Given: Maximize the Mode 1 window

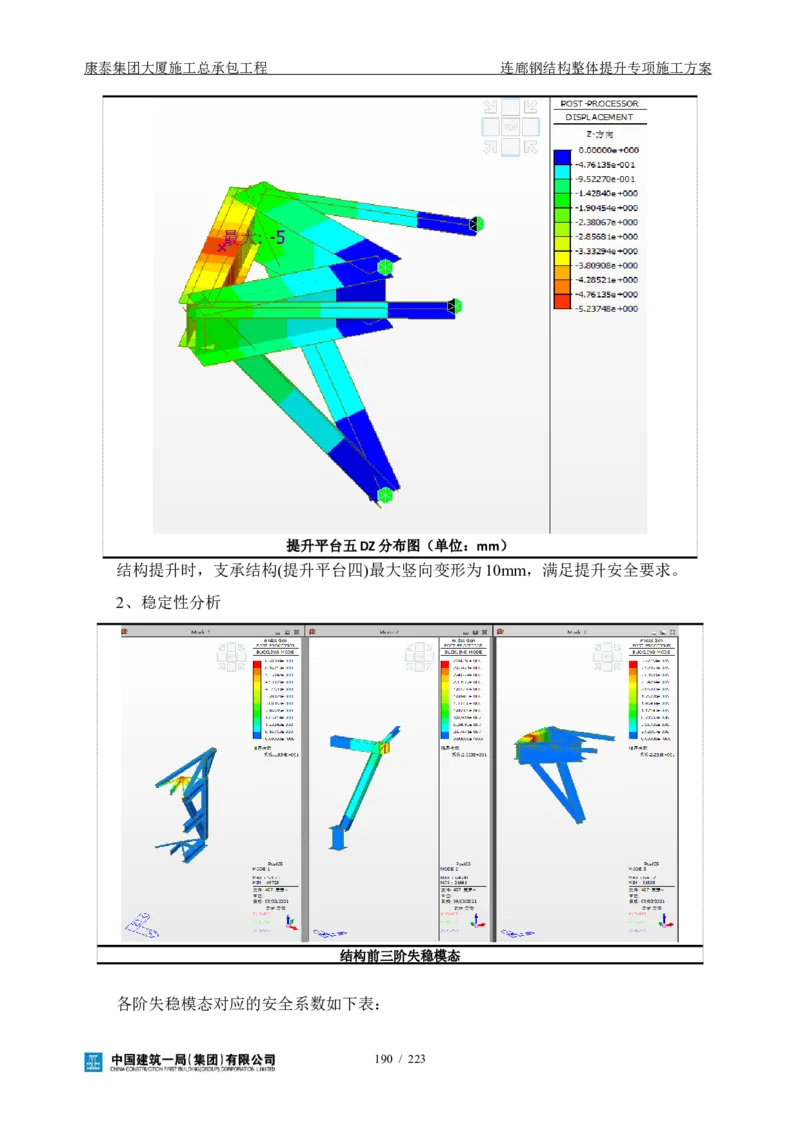Looking at the screenshot, I should [x=287, y=632].
